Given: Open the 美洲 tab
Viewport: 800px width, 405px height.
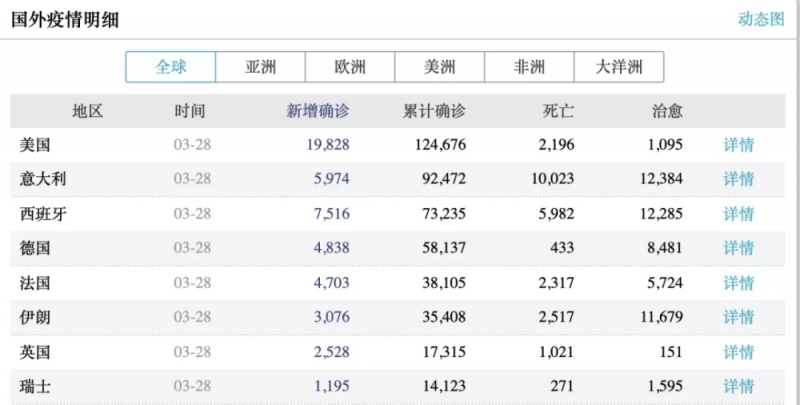Looking at the screenshot, I should click(x=439, y=68).
